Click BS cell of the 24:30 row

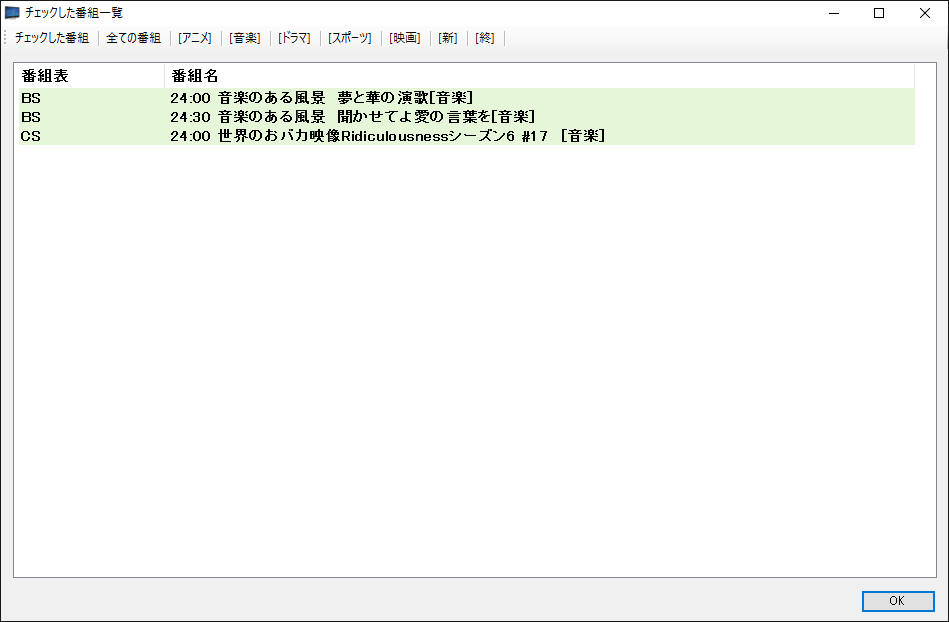[x=31, y=117]
